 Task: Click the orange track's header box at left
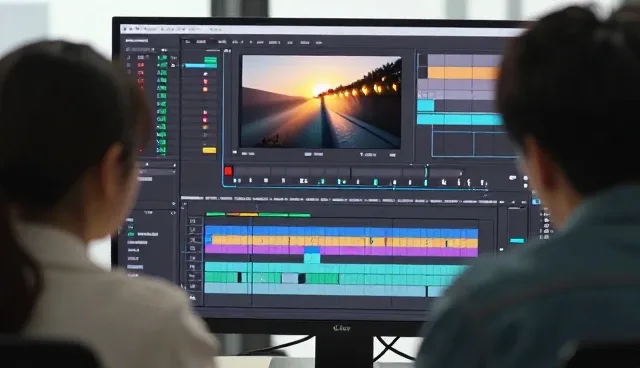[193, 240]
